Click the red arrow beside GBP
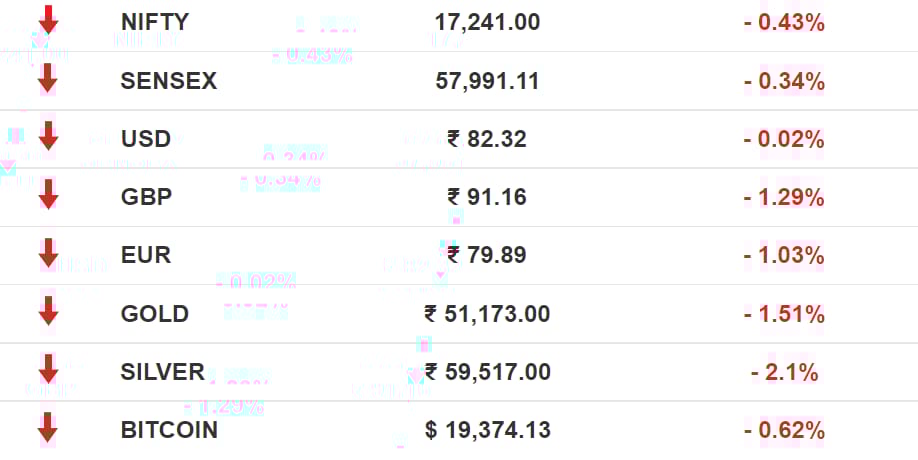The width and height of the screenshot is (918, 460). (x=48, y=194)
